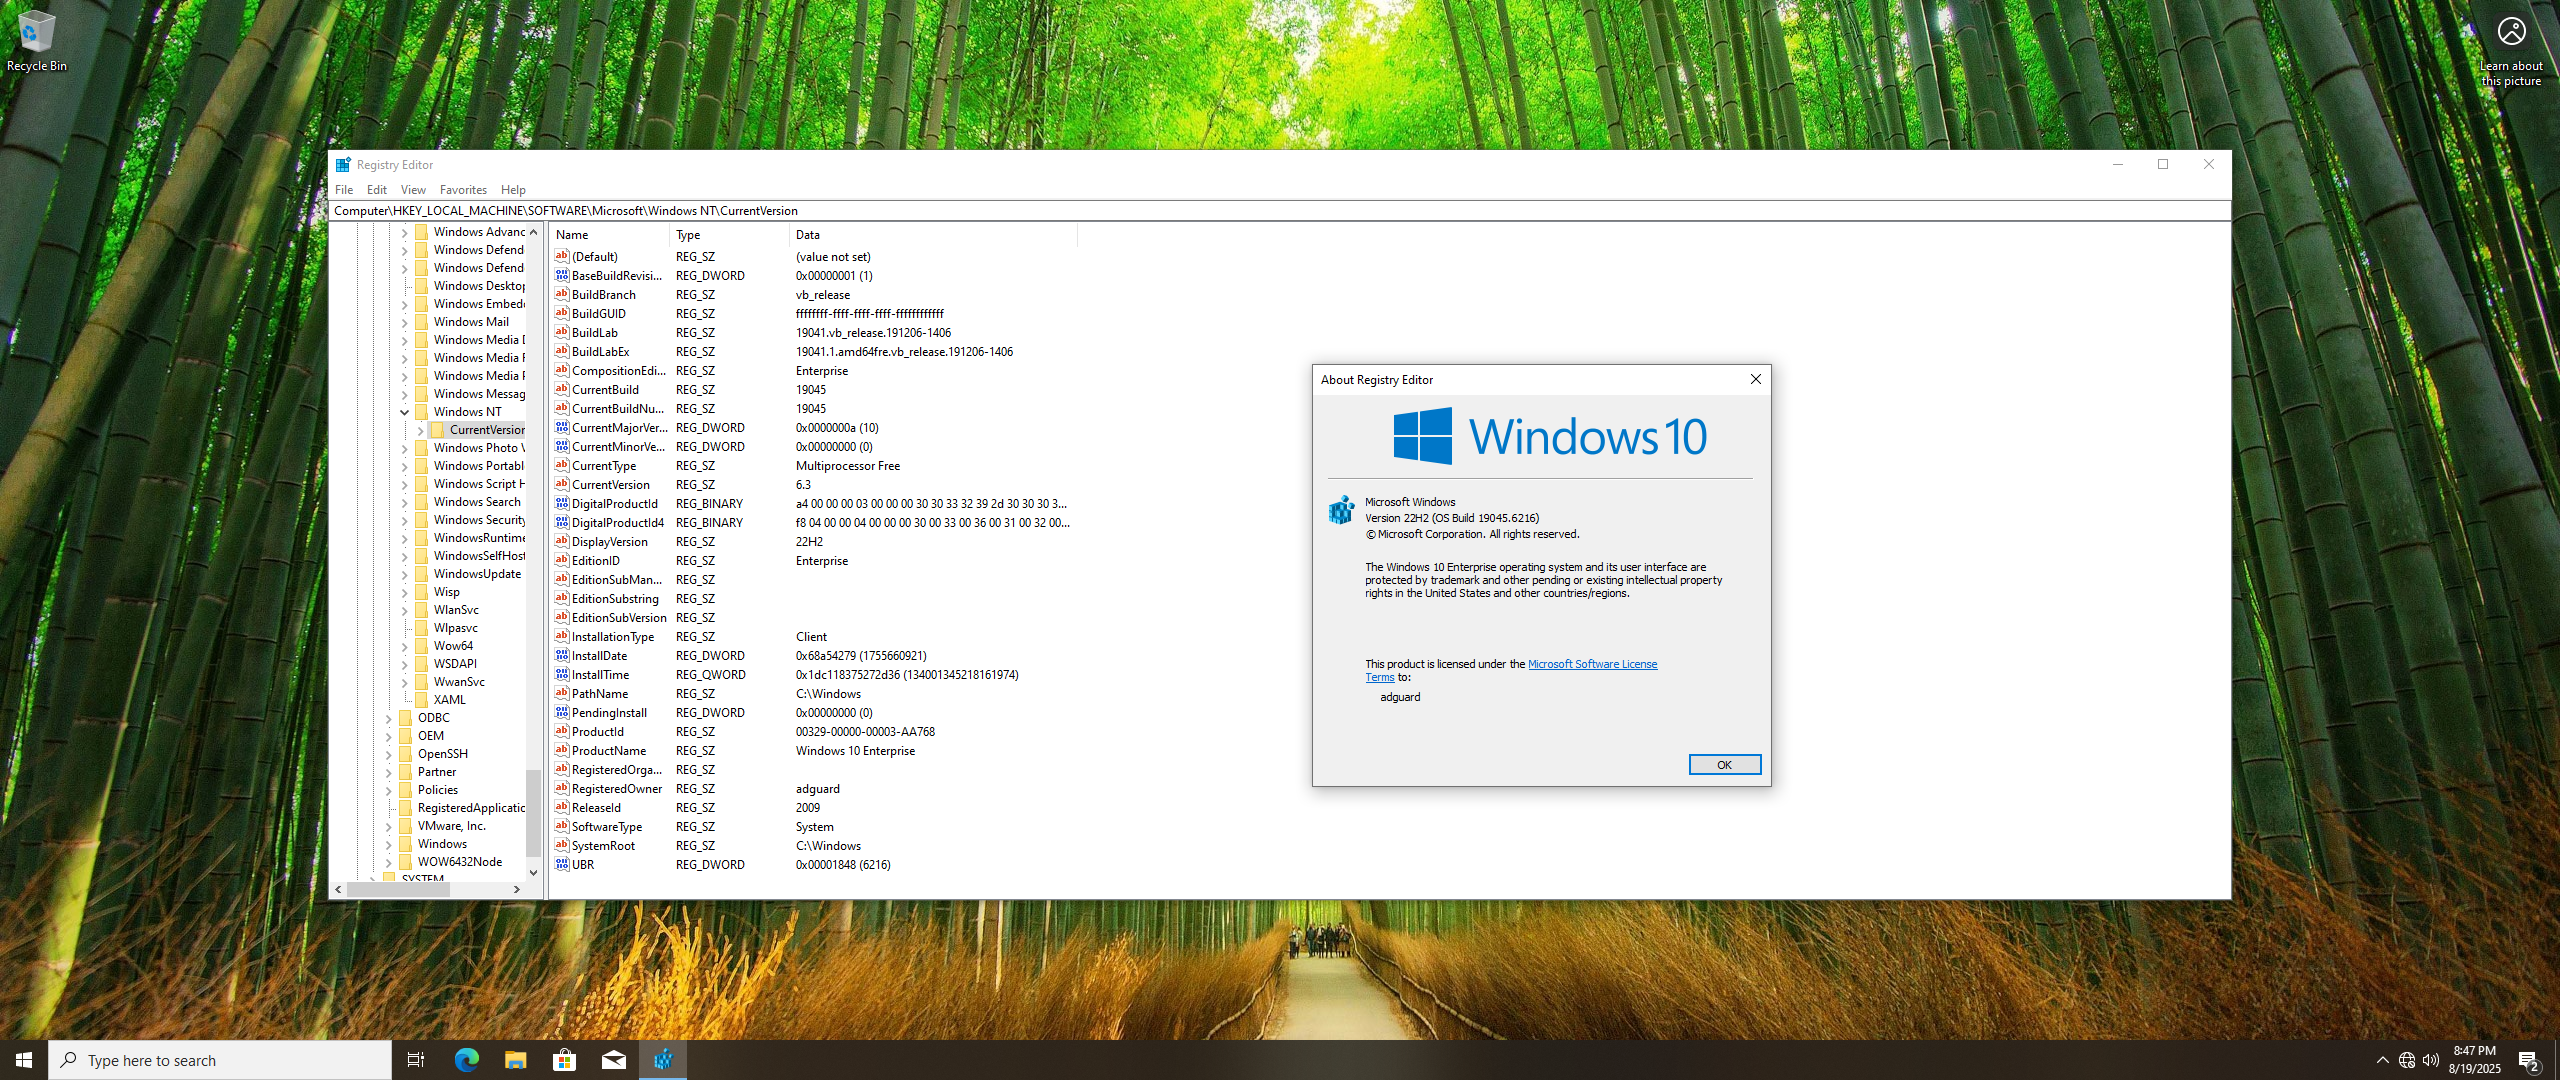This screenshot has height=1080, width=2560.
Task: Click OK in About Registry Editor
Action: [1725, 765]
